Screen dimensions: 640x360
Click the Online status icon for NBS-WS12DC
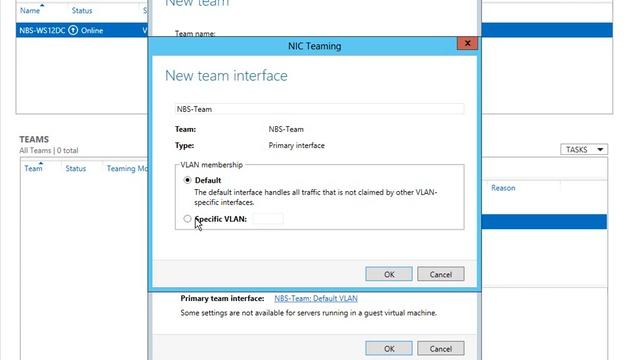coord(73,30)
